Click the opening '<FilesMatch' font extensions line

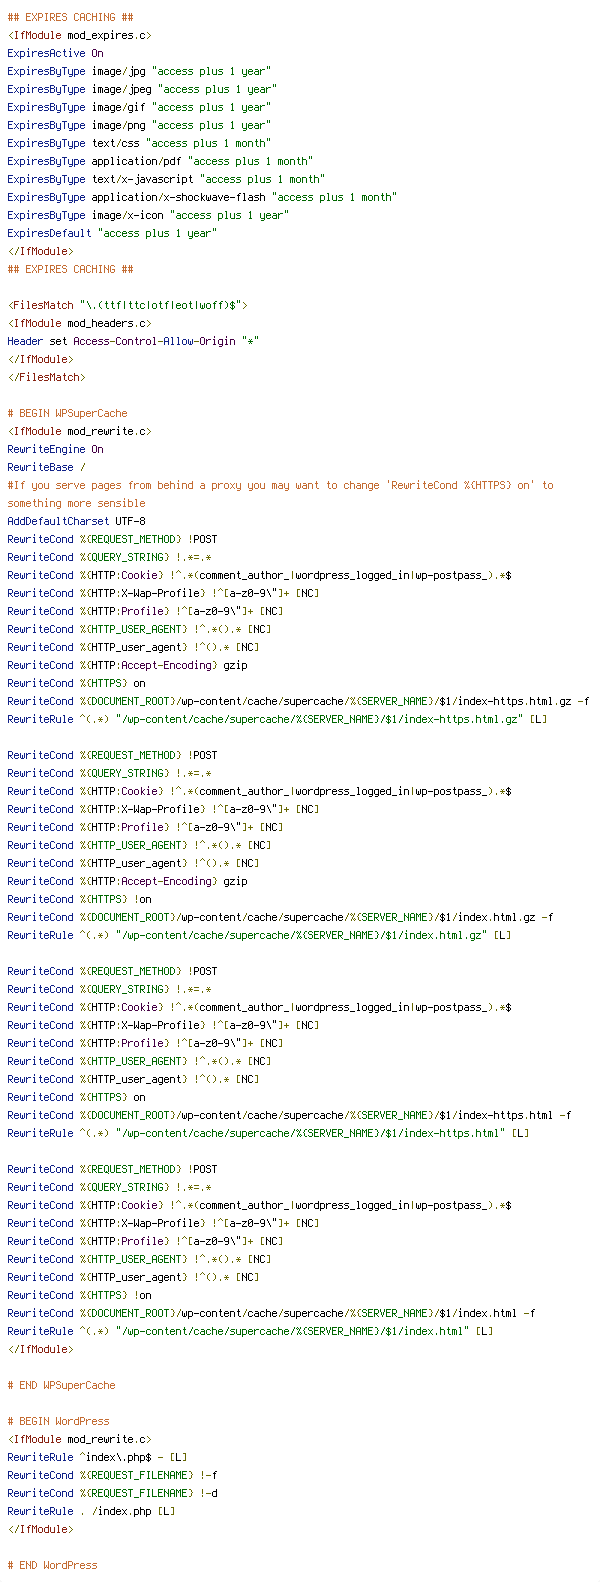coord(127,305)
